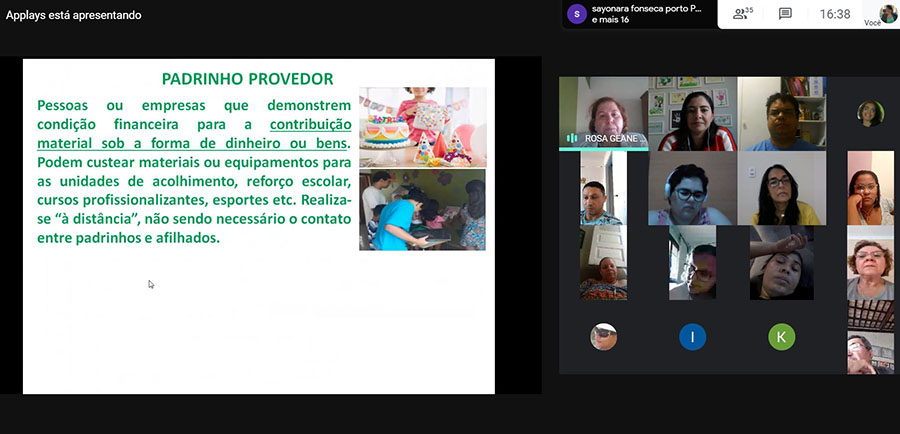Viewport: 900px width, 434px height.
Task: Click the blue I participant avatar
Action: tap(692, 337)
